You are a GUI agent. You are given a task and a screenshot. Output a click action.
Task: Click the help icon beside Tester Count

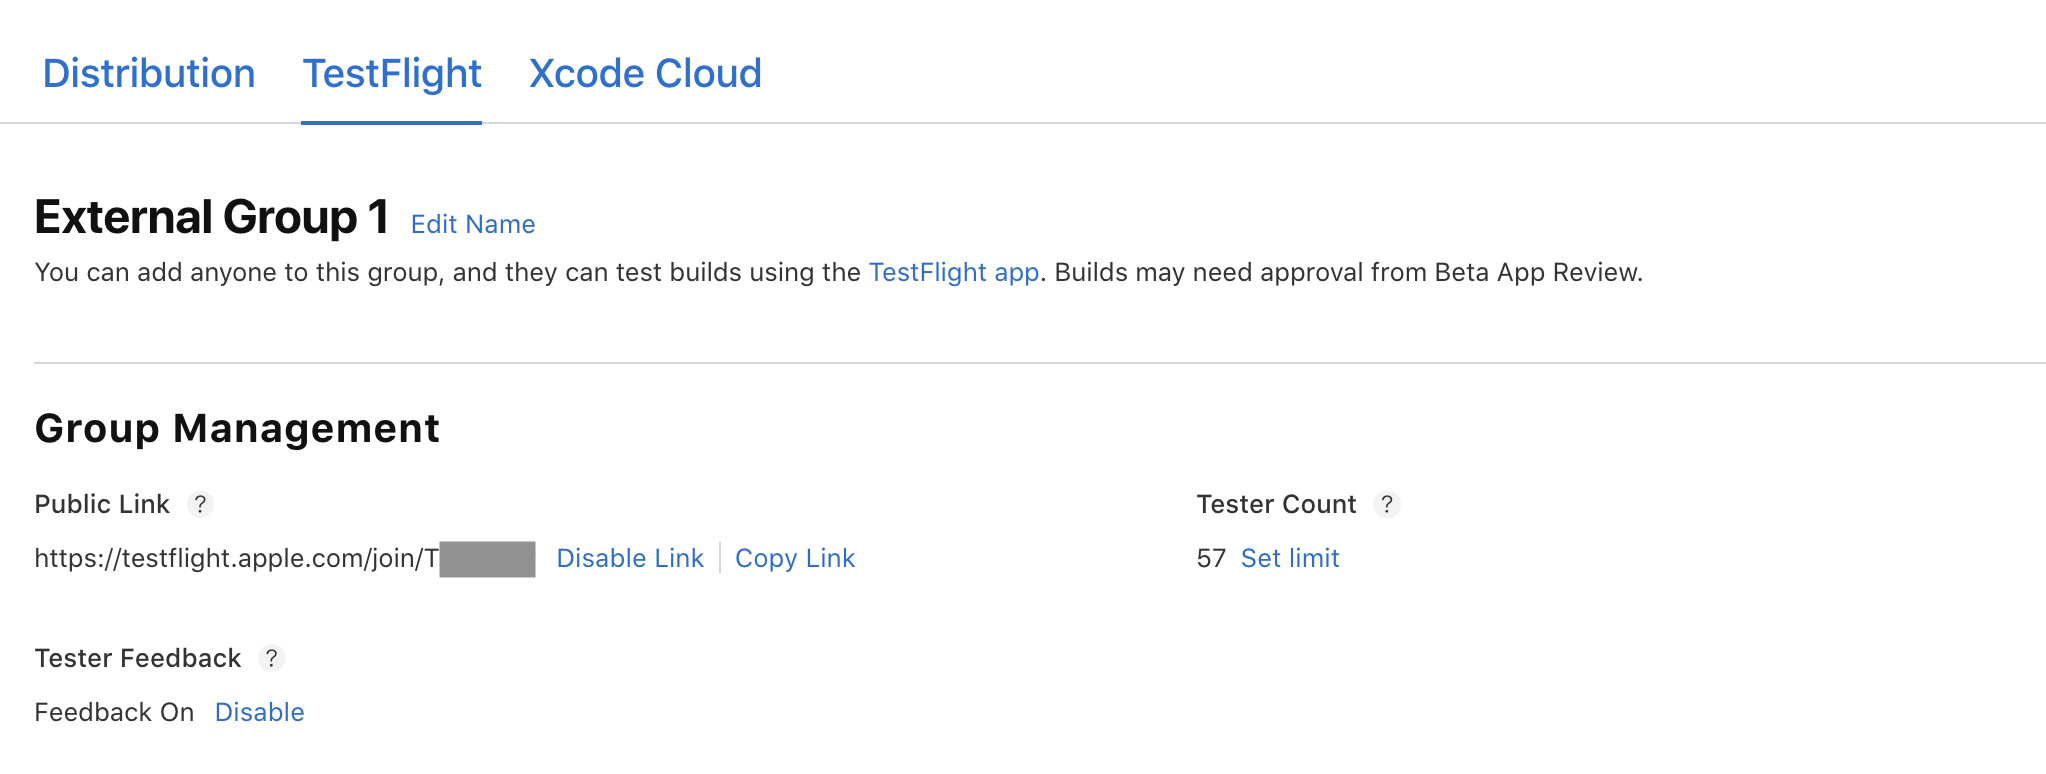click(x=1389, y=505)
